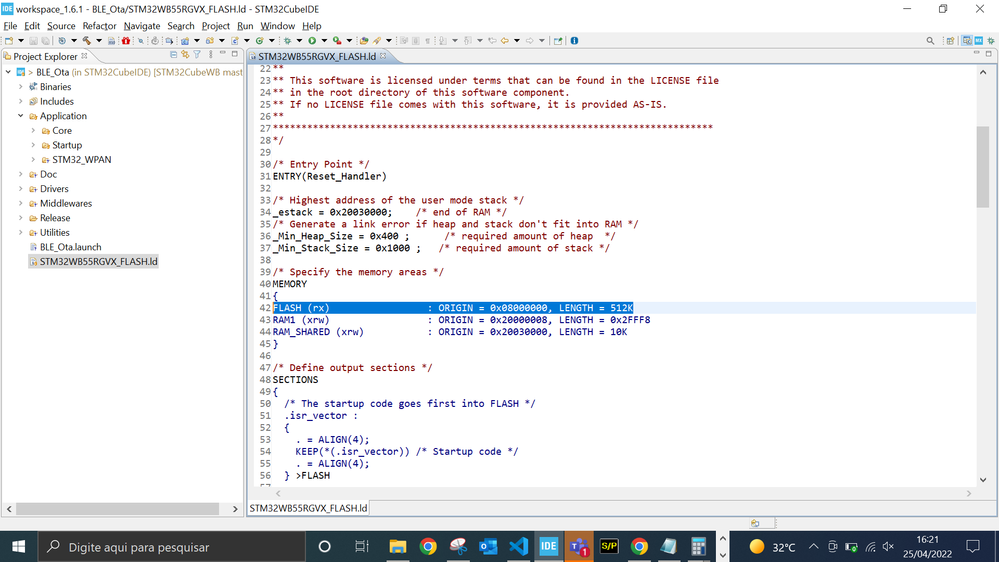Screen dimensions: 999x562
Task: Click the Run with red toolbox icon
Action: pyautogui.click(x=337, y=41)
